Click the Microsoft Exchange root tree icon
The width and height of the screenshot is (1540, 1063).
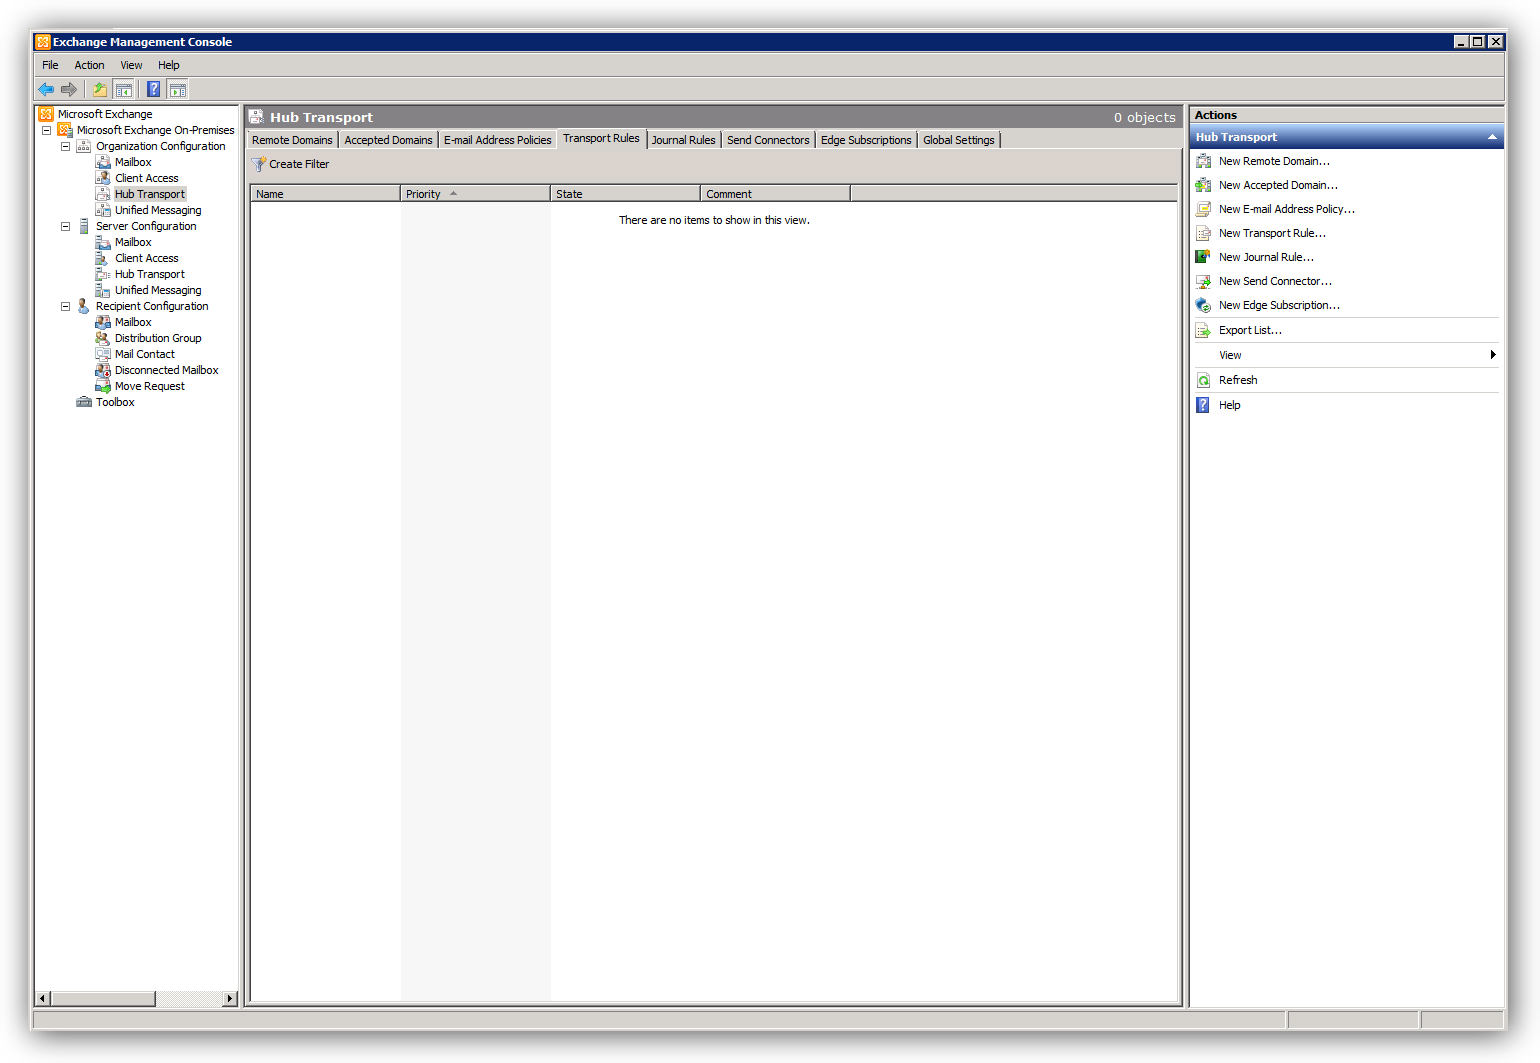(46, 114)
